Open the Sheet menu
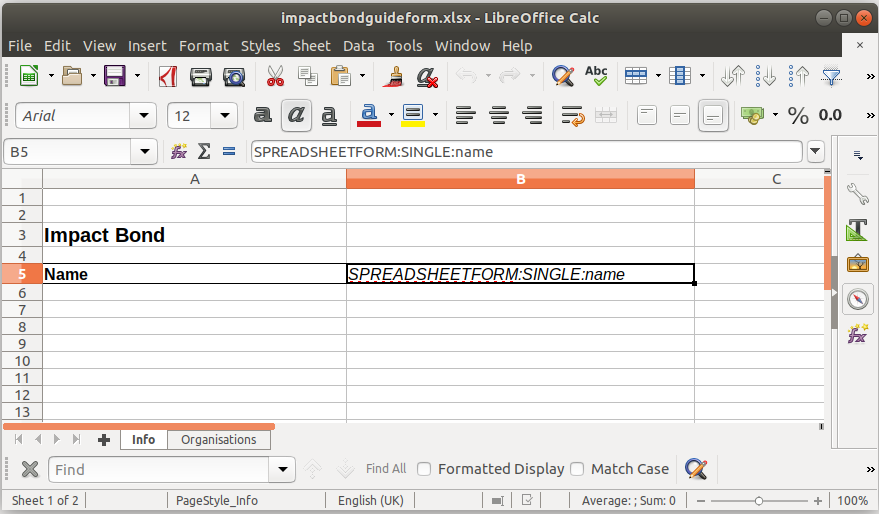 [312, 46]
